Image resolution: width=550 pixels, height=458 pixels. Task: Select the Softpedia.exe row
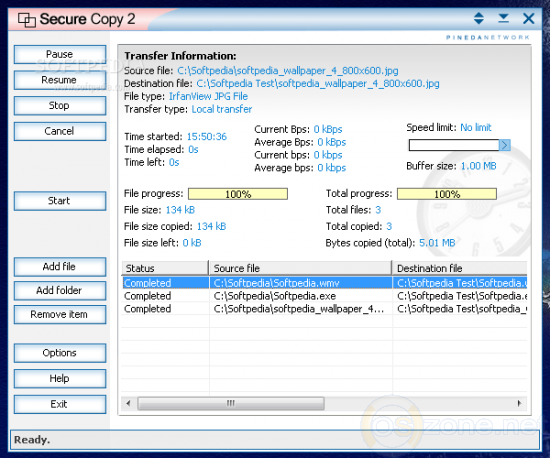tap(324, 296)
